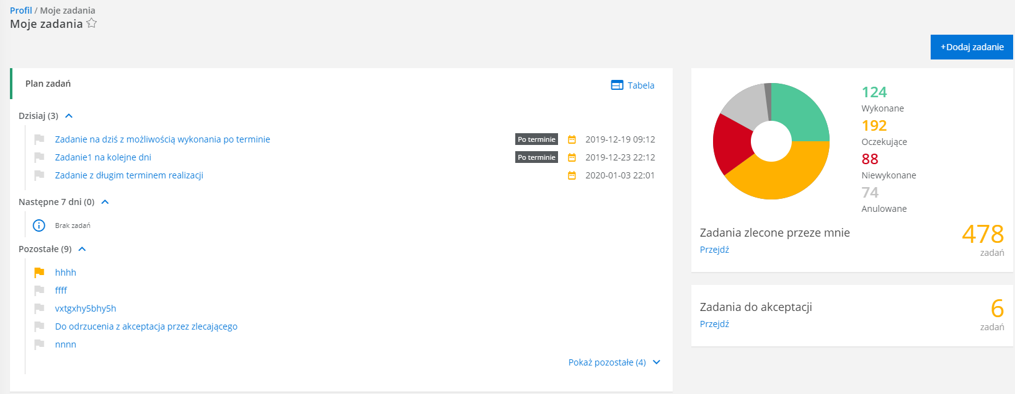This screenshot has height=394, width=1015.
Task: Toggle flag next to 'Zadanie1 na kolejne dni'
Action: point(39,157)
